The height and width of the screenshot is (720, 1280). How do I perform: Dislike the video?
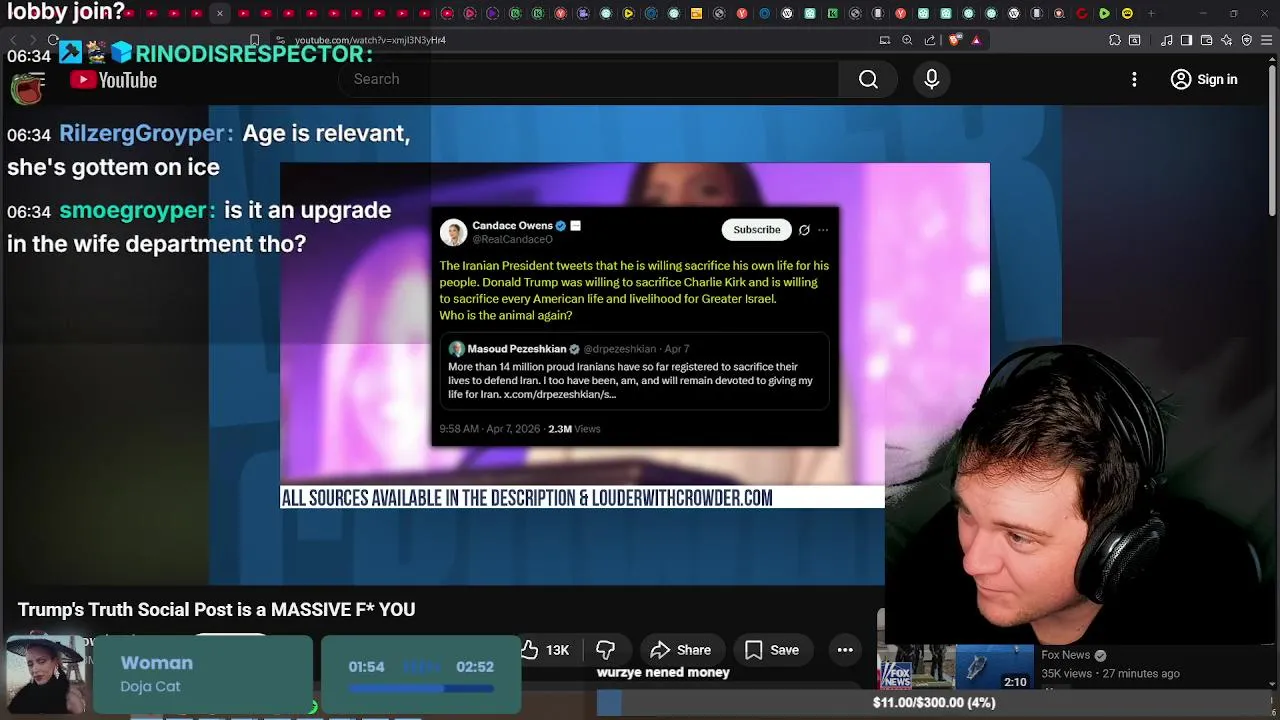click(x=605, y=650)
